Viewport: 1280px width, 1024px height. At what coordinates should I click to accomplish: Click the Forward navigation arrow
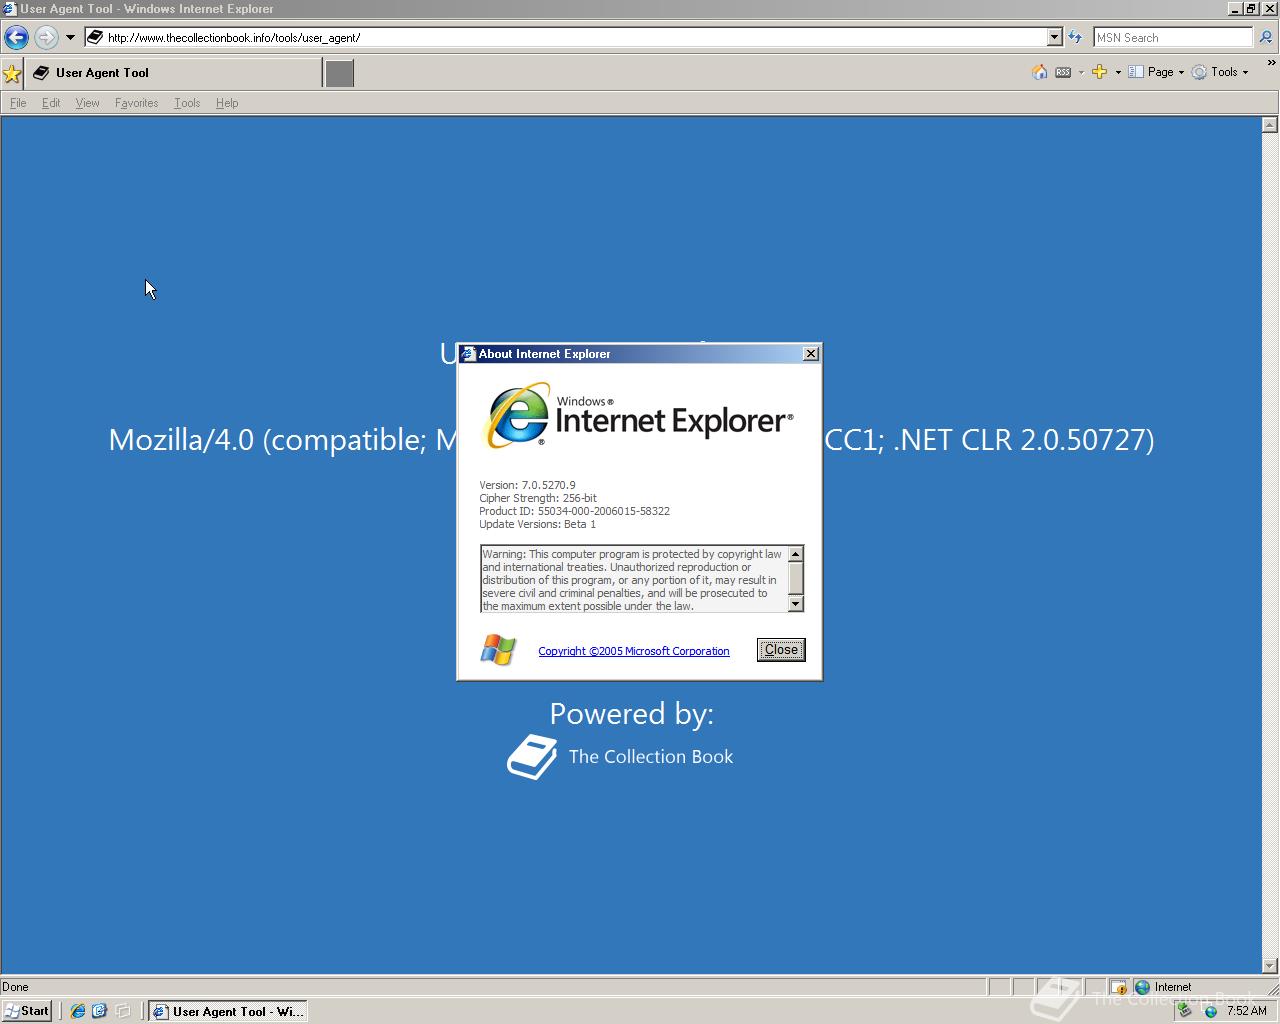coord(46,38)
